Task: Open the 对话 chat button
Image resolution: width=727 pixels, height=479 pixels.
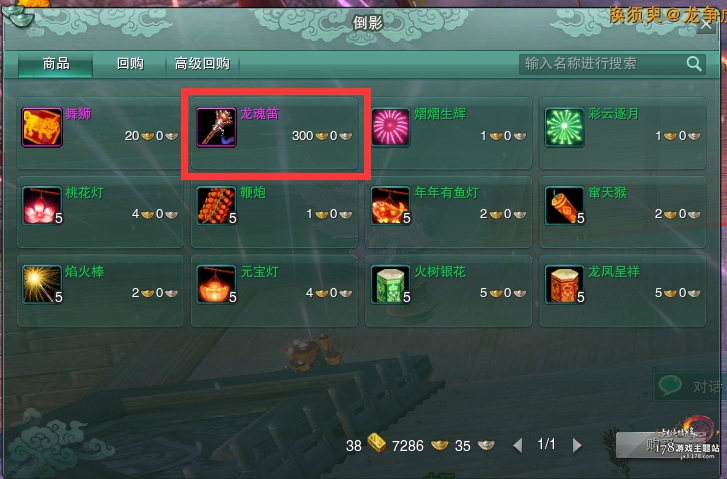Action: tap(689, 386)
